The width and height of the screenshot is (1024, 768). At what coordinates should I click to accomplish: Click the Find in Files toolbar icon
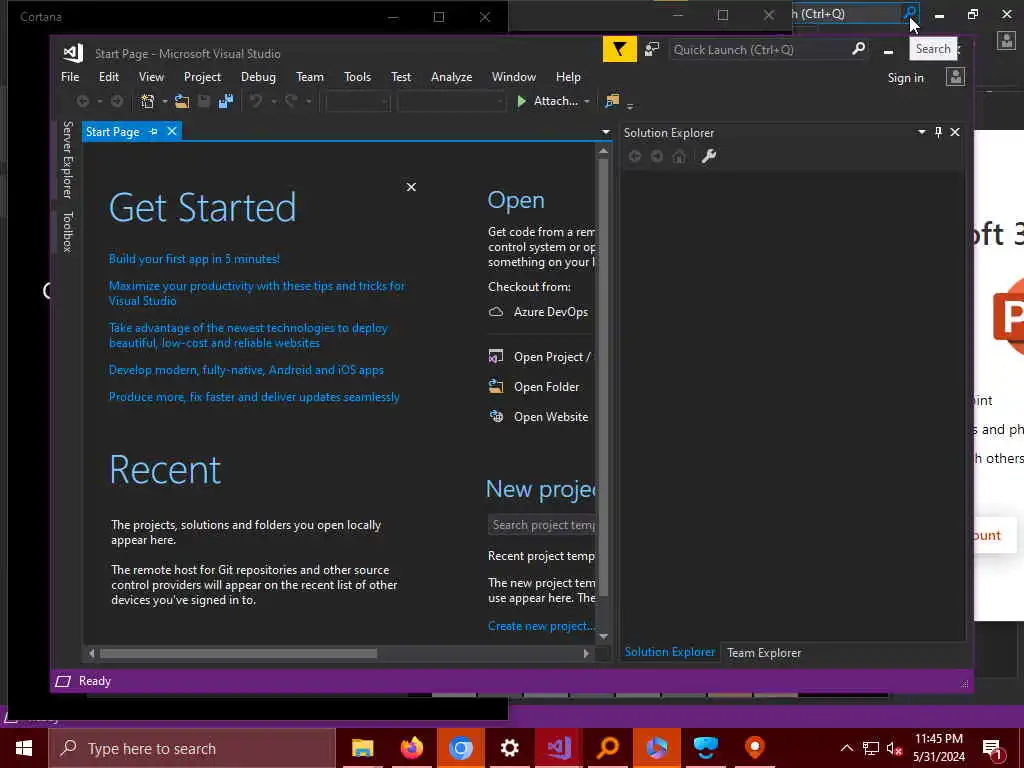[612, 101]
